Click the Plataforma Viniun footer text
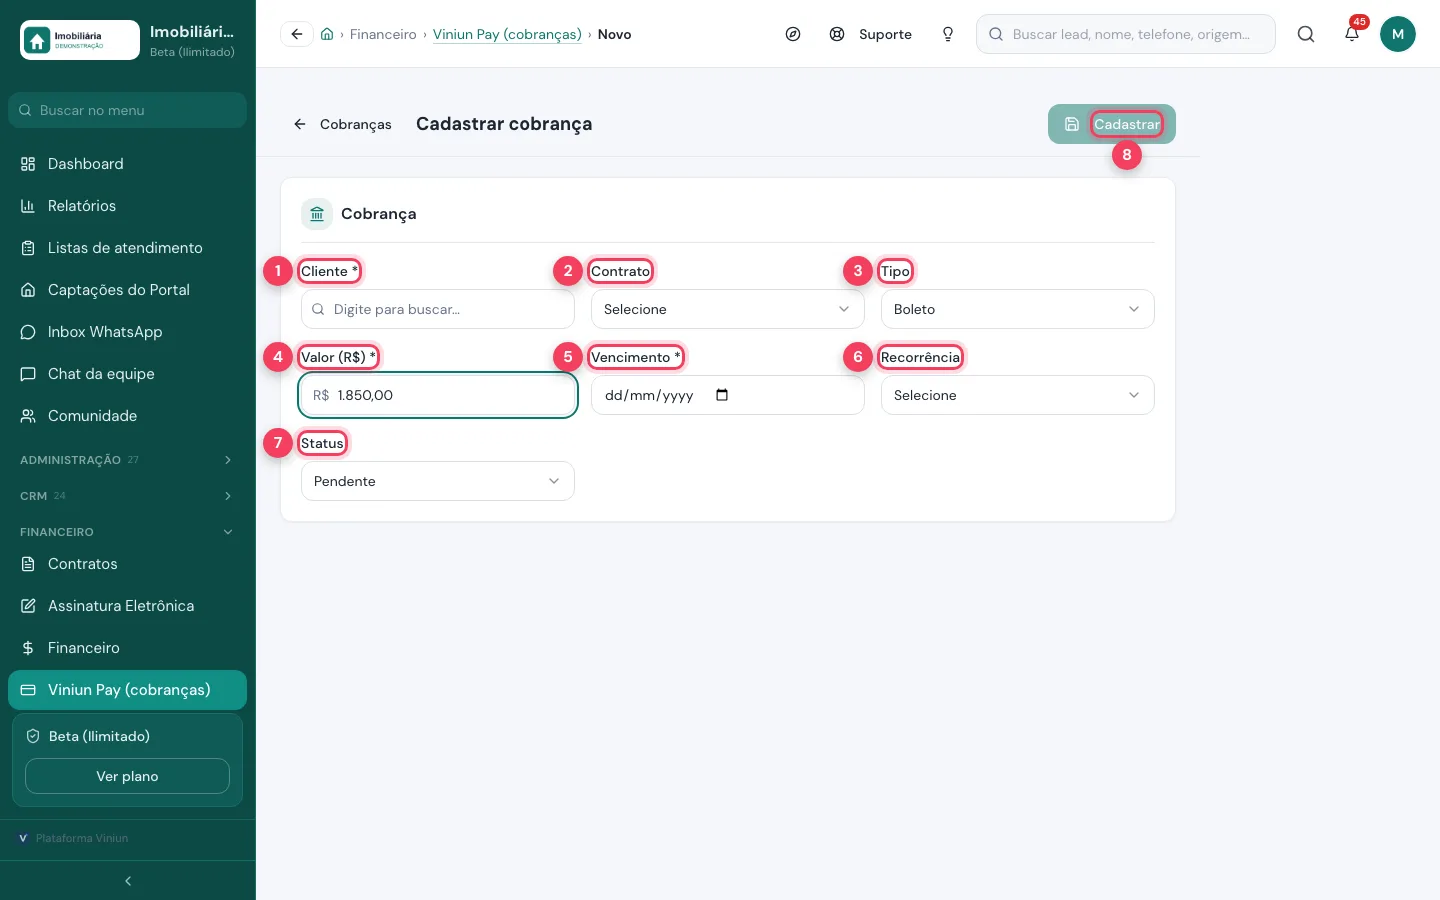Screen dimensions: 1440x900 [x=82, y=838]
